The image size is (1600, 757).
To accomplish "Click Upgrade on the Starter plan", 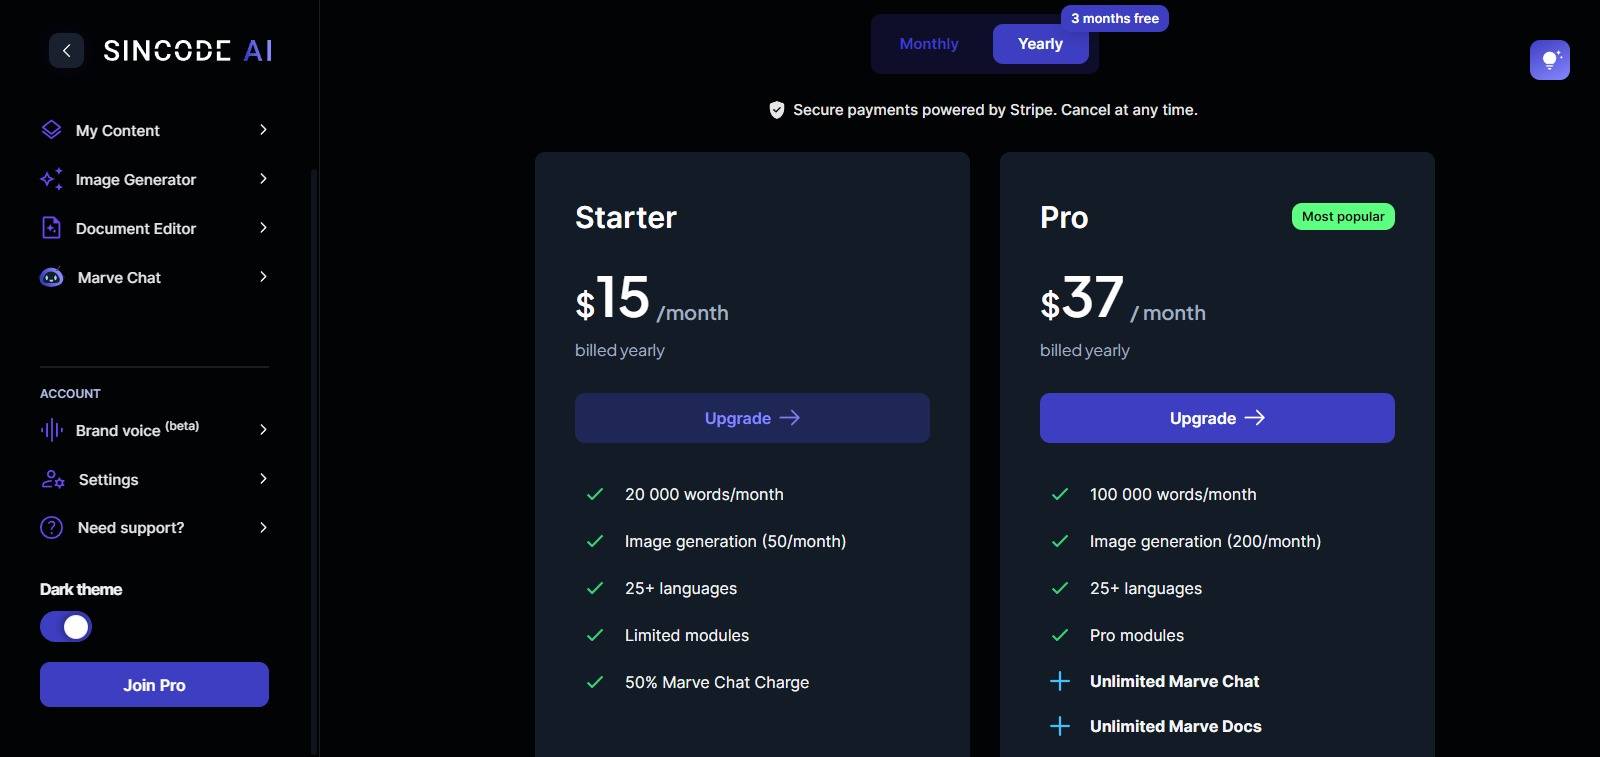I will click(752, 418).
